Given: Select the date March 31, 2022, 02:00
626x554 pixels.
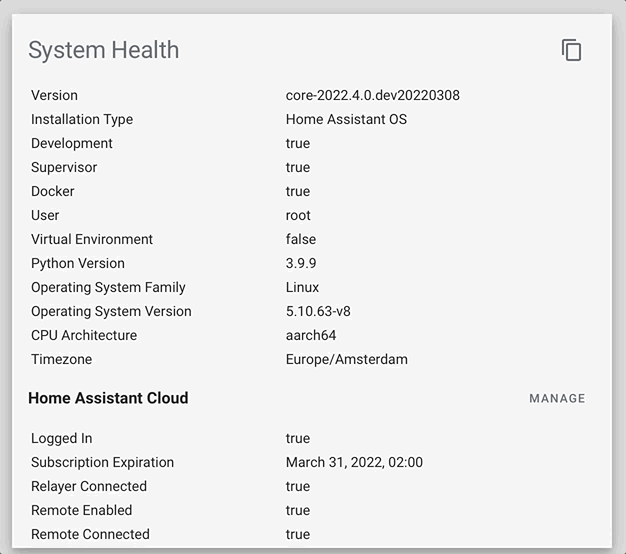Looking at the screenshot, I should pyautogui.click(x=354, y=462).
